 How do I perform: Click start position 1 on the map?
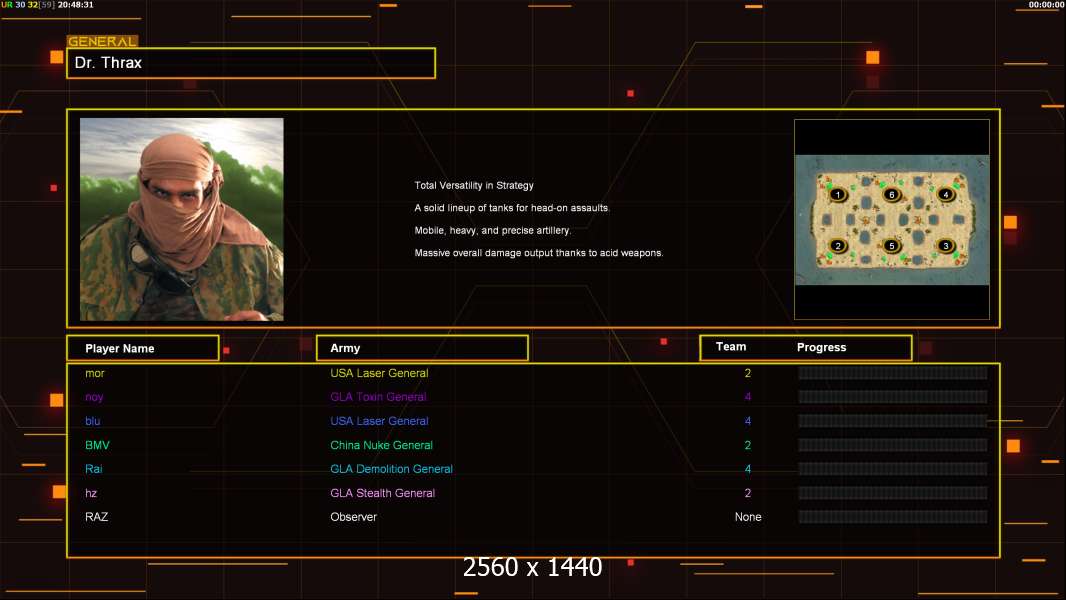click(x=838, y=194)
